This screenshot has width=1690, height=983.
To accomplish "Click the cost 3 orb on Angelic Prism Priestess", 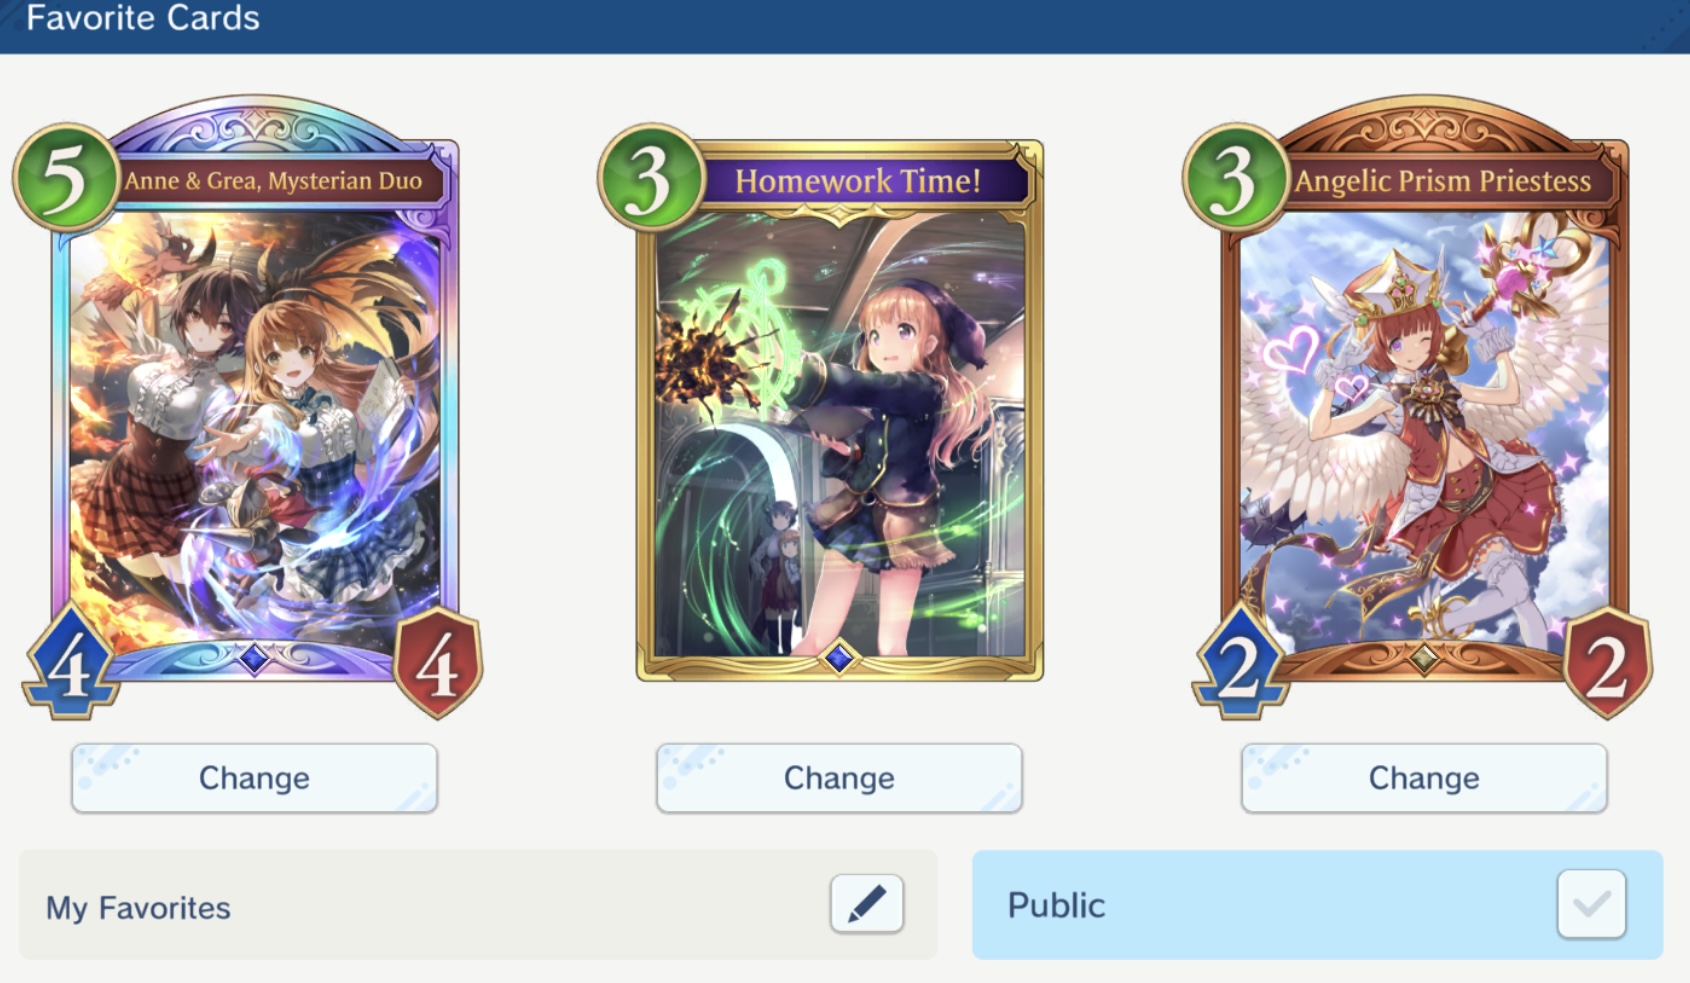I will coord(1237,178).
